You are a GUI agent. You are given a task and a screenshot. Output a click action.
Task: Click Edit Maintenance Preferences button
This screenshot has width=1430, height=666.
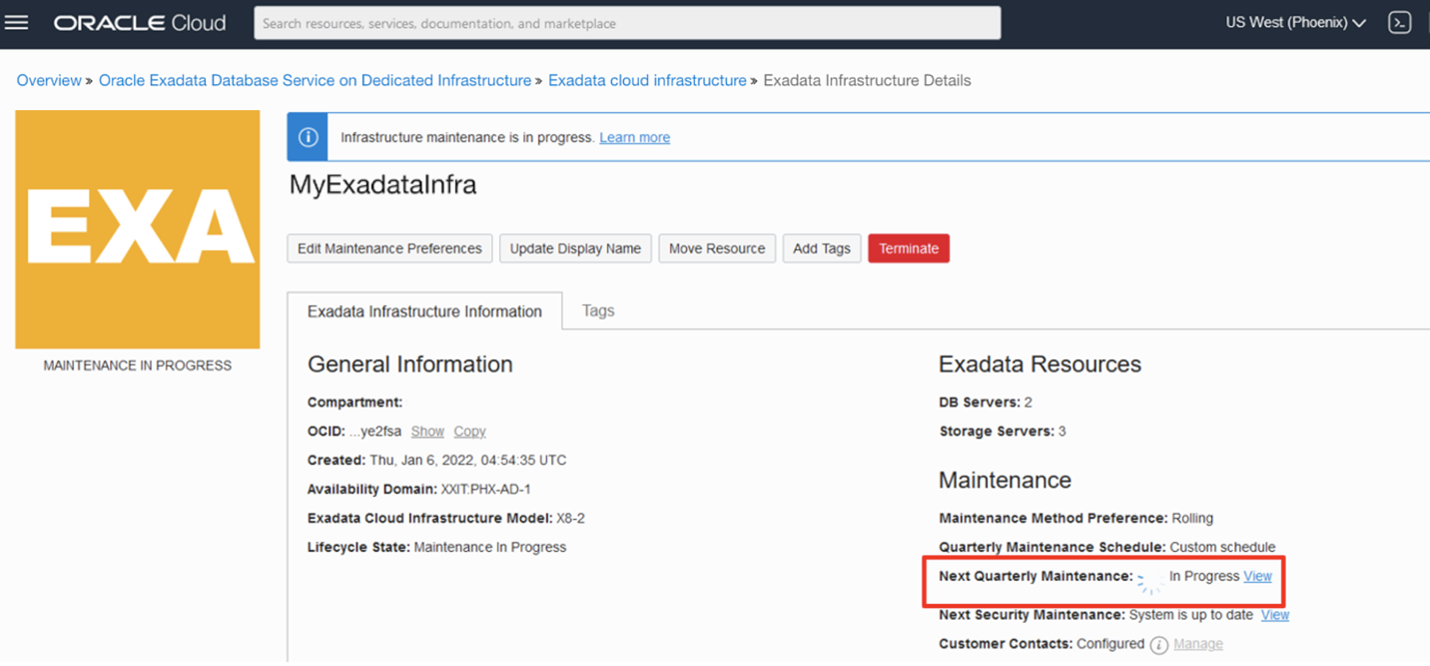(x=390, y=248)
